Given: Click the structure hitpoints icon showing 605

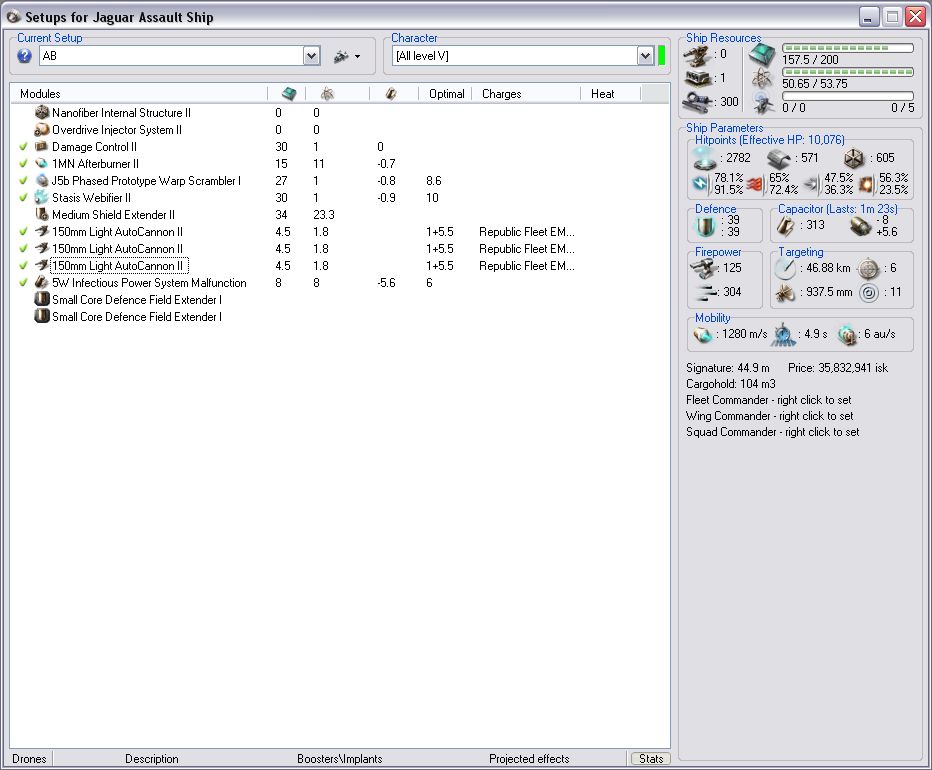Looking at the screenshot, I should (854, 159).
